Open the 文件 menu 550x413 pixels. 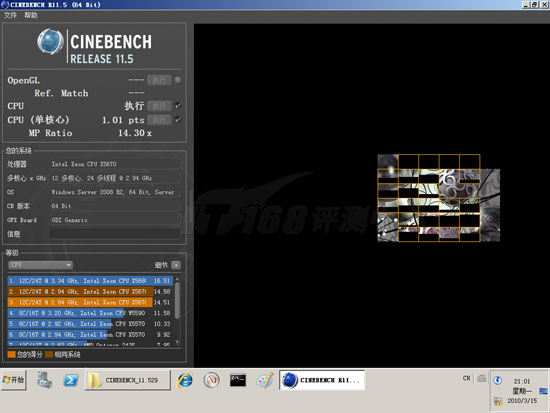10,15
